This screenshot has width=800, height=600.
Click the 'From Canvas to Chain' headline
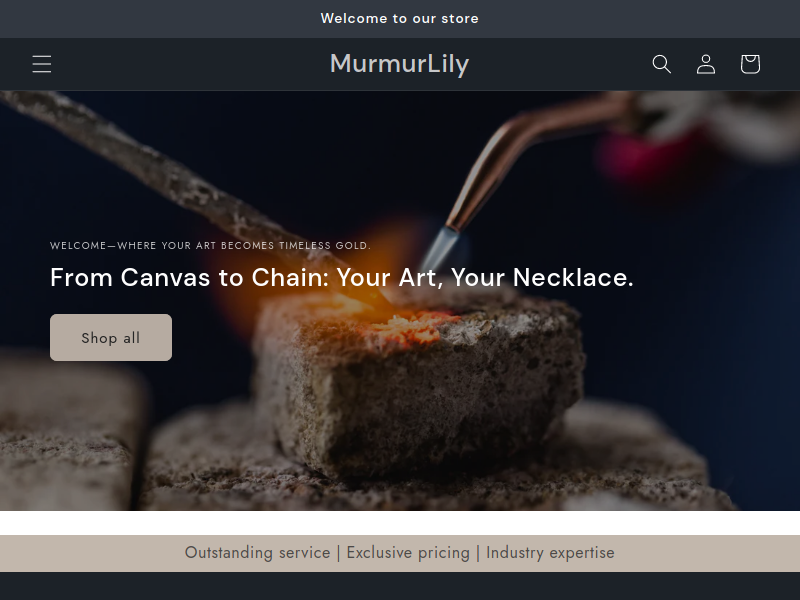pyautogui.click(x=342, y=278)
